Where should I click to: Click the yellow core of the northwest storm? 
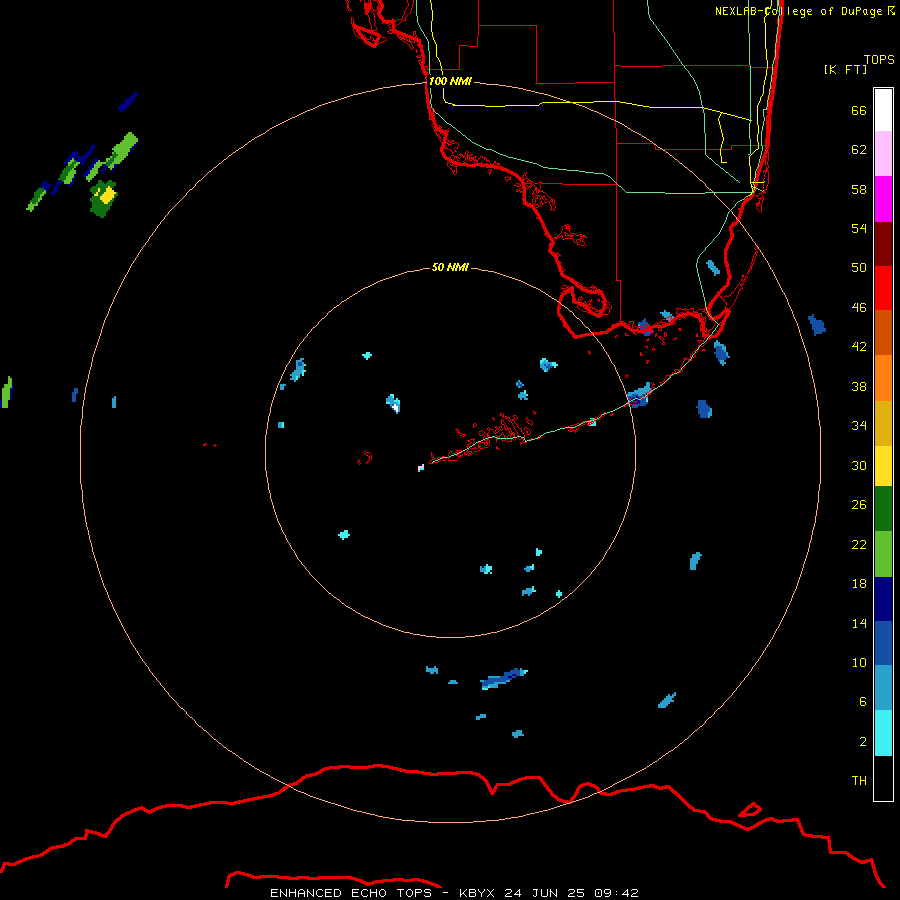click(x=107, y=195)
